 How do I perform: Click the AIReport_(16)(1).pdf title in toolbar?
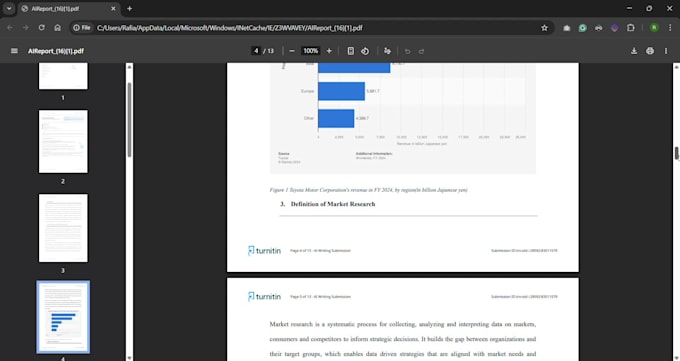click(56, 51)
